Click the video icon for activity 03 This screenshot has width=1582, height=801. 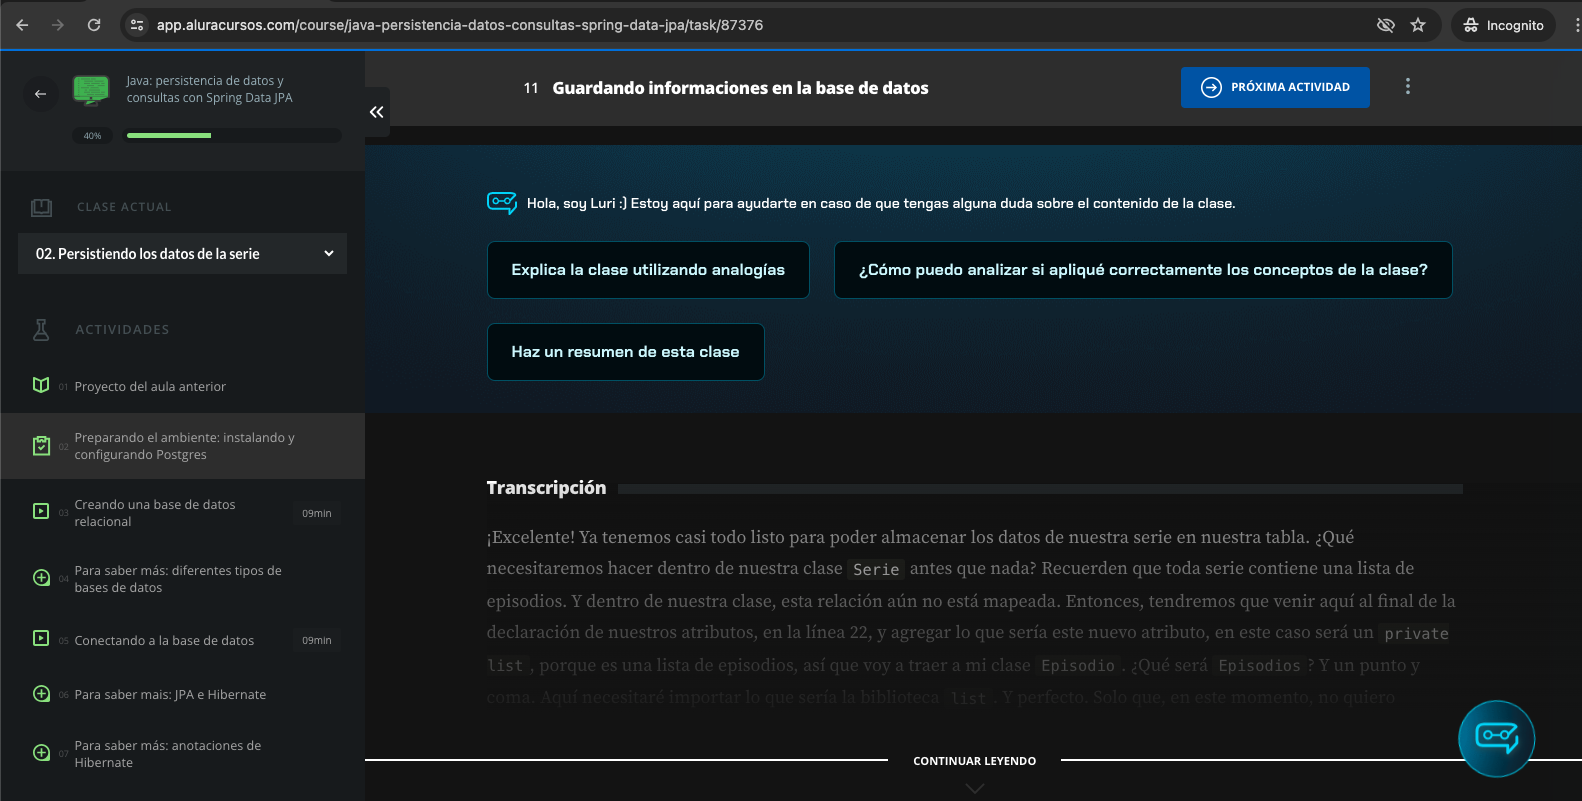(41, 511)
